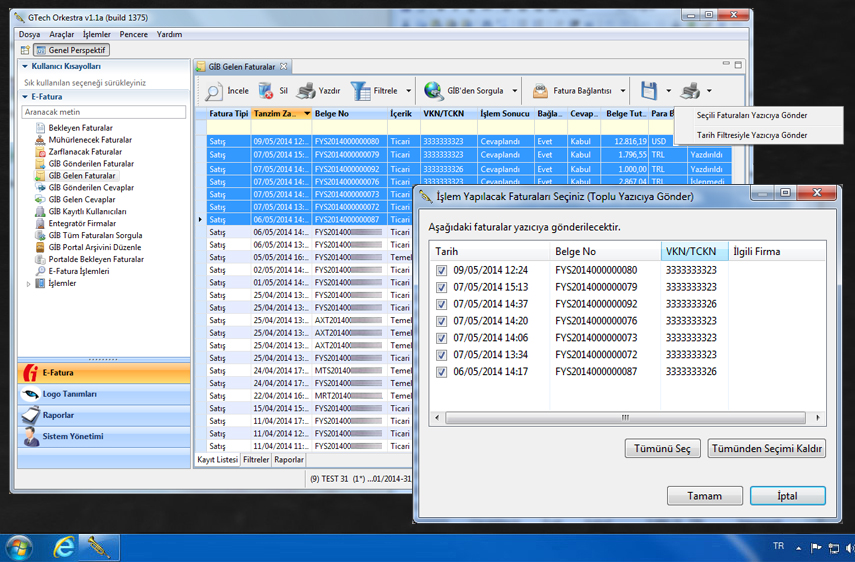Image resolution: width=855 pixels, height=562 pixels.
Task: Confirm with the Tamam button
Action: tap(705, 496)
